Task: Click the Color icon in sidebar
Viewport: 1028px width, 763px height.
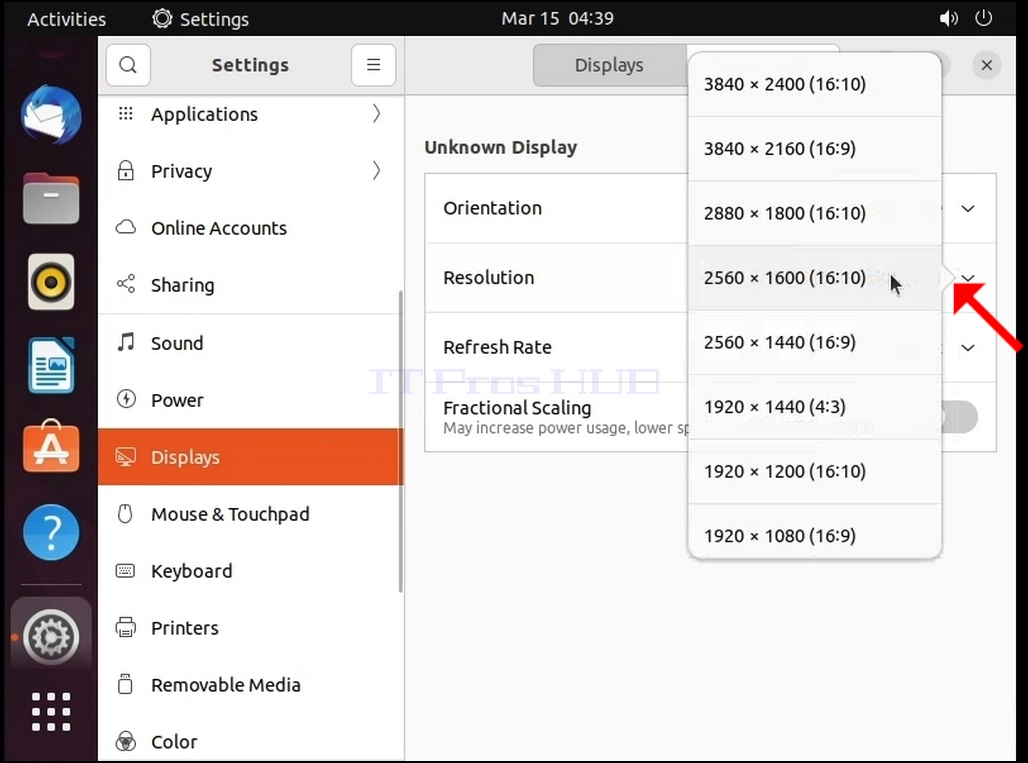Action: pos(125,741)
